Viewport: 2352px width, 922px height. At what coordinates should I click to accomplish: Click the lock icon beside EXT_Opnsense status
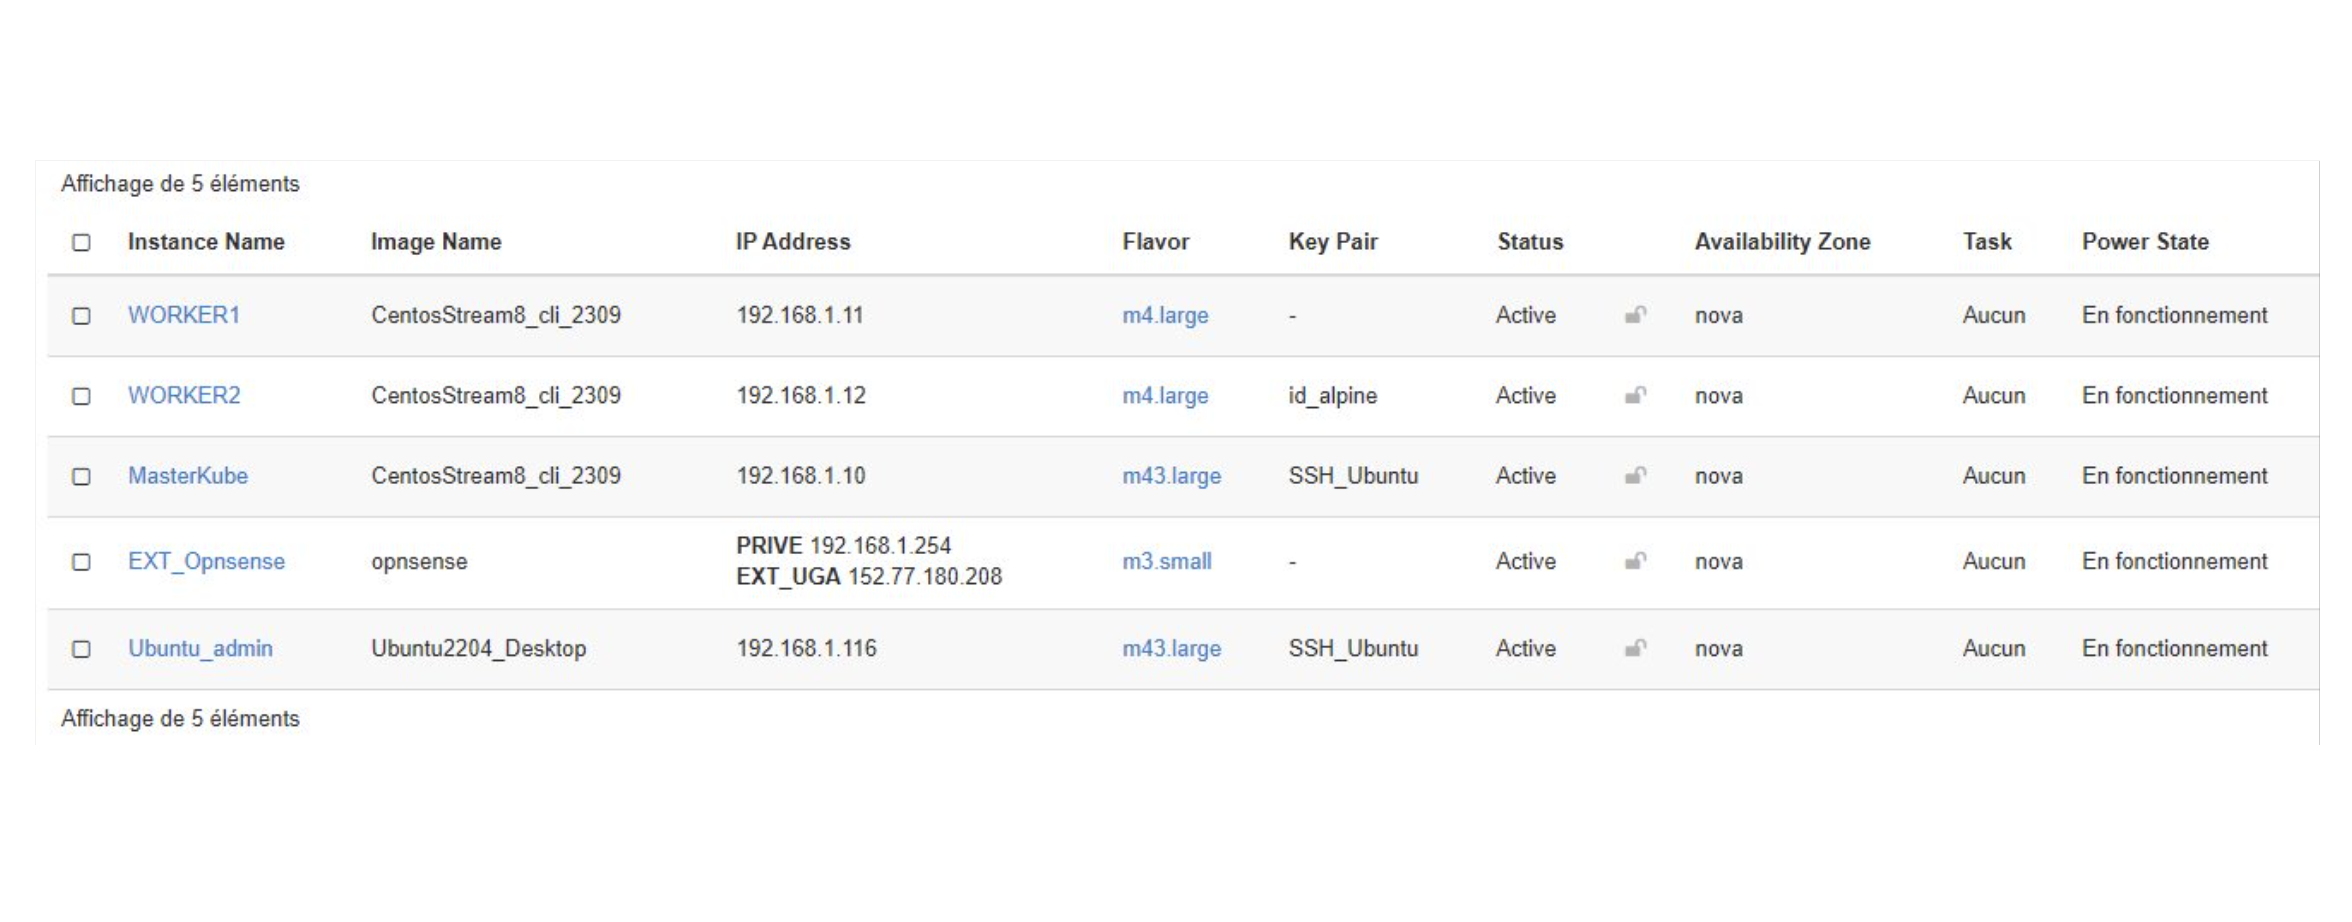(1634, 562)
